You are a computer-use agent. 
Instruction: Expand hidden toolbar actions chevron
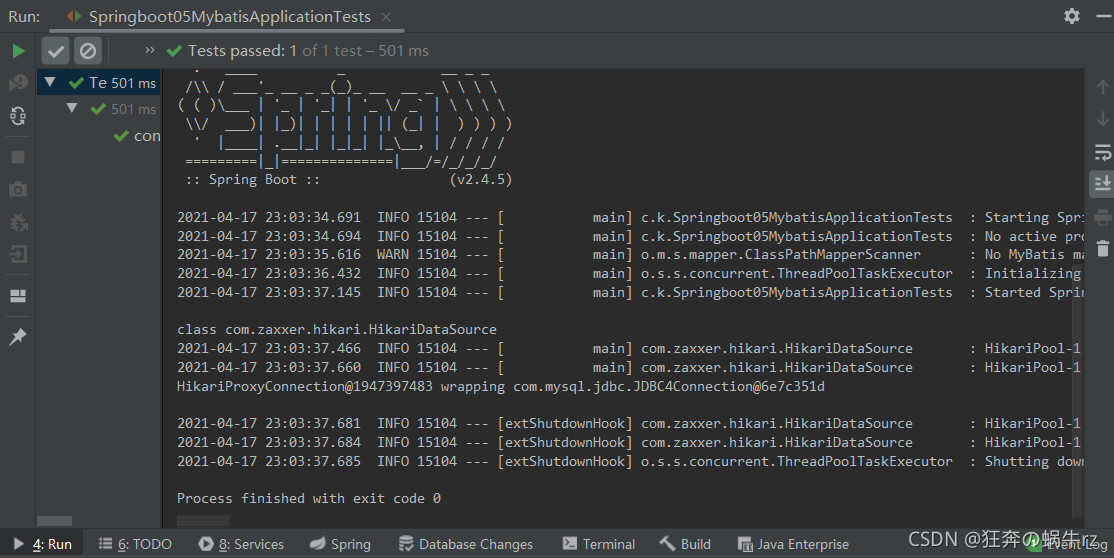click(149, 50)
